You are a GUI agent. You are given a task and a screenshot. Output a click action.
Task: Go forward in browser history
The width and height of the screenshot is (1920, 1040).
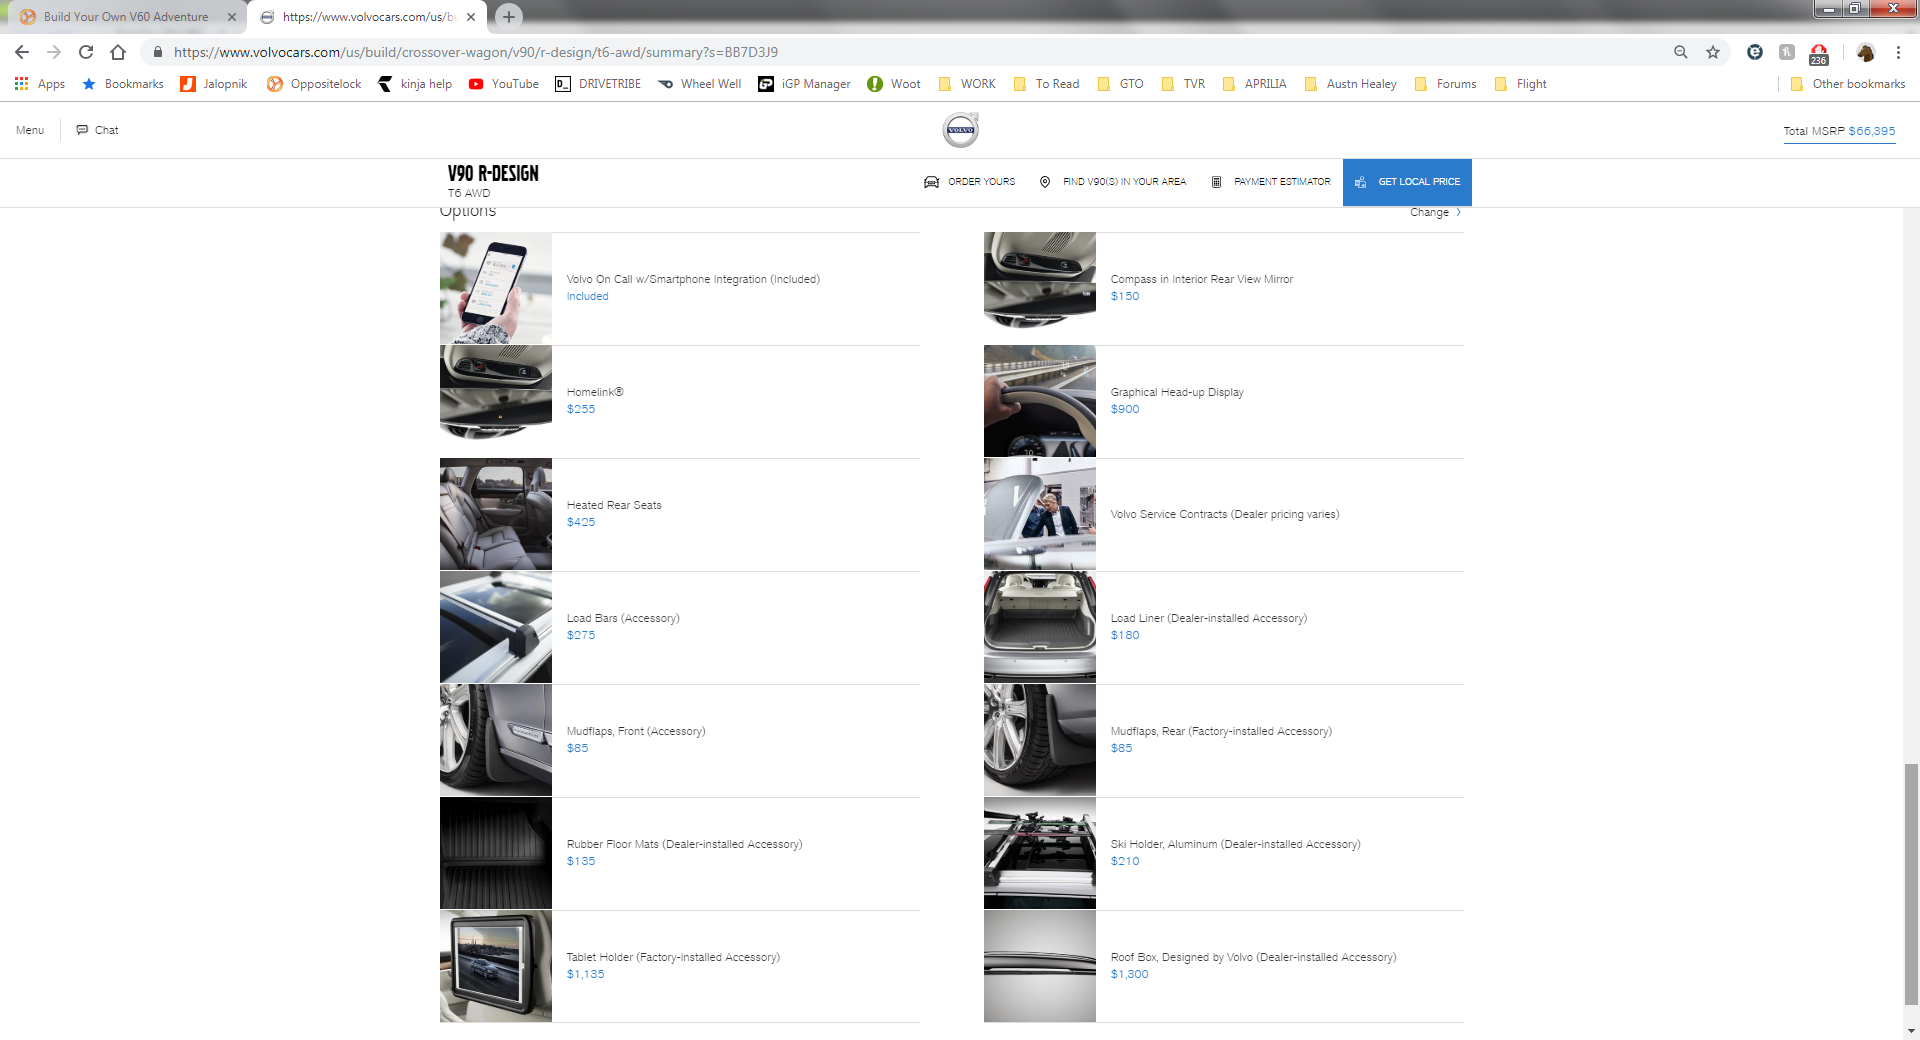(x=54, y=52)
